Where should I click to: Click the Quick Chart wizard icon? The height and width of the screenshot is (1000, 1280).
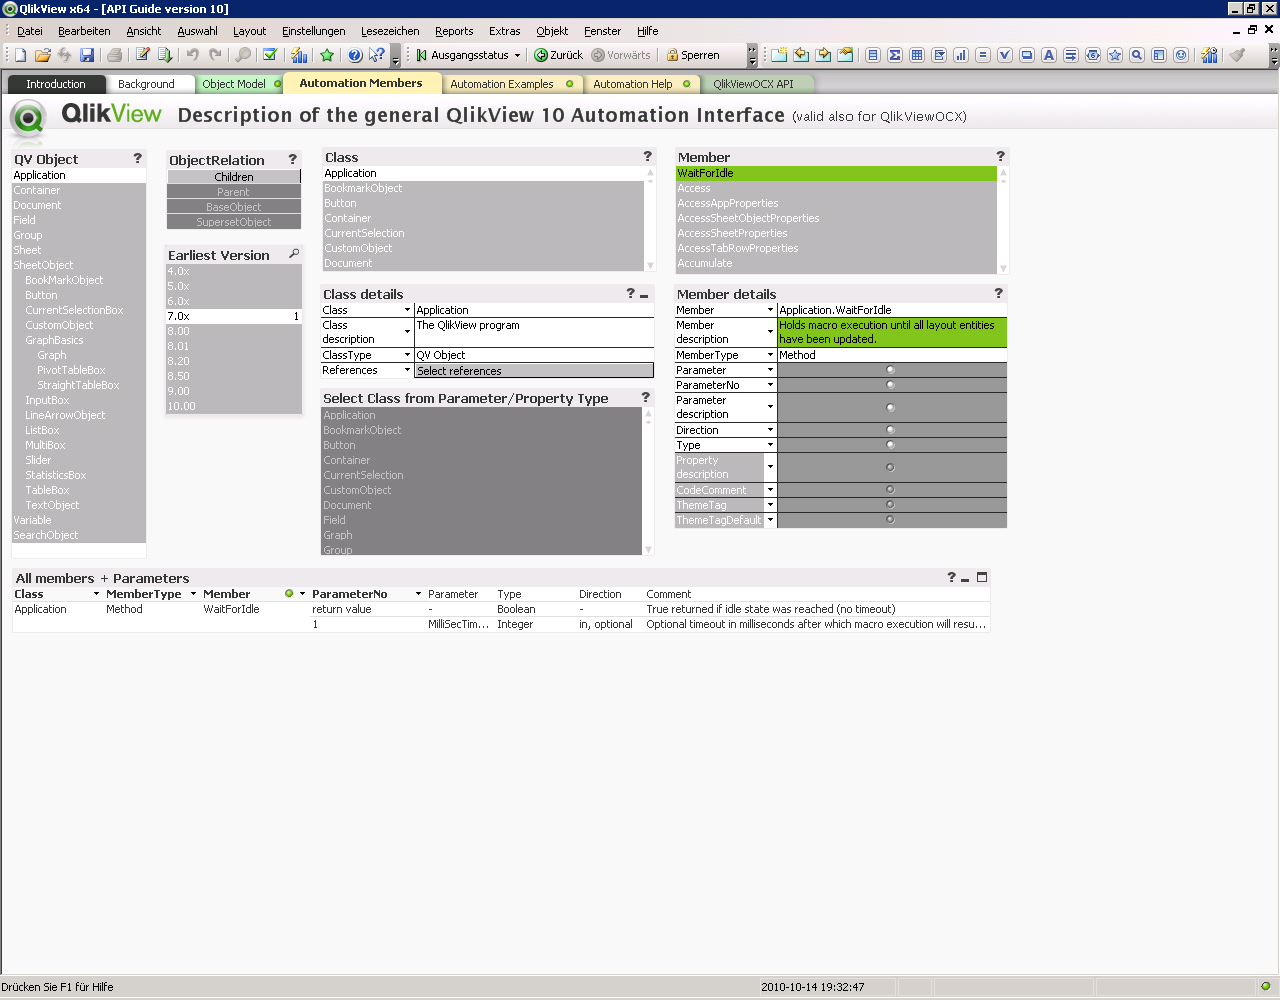299,55
